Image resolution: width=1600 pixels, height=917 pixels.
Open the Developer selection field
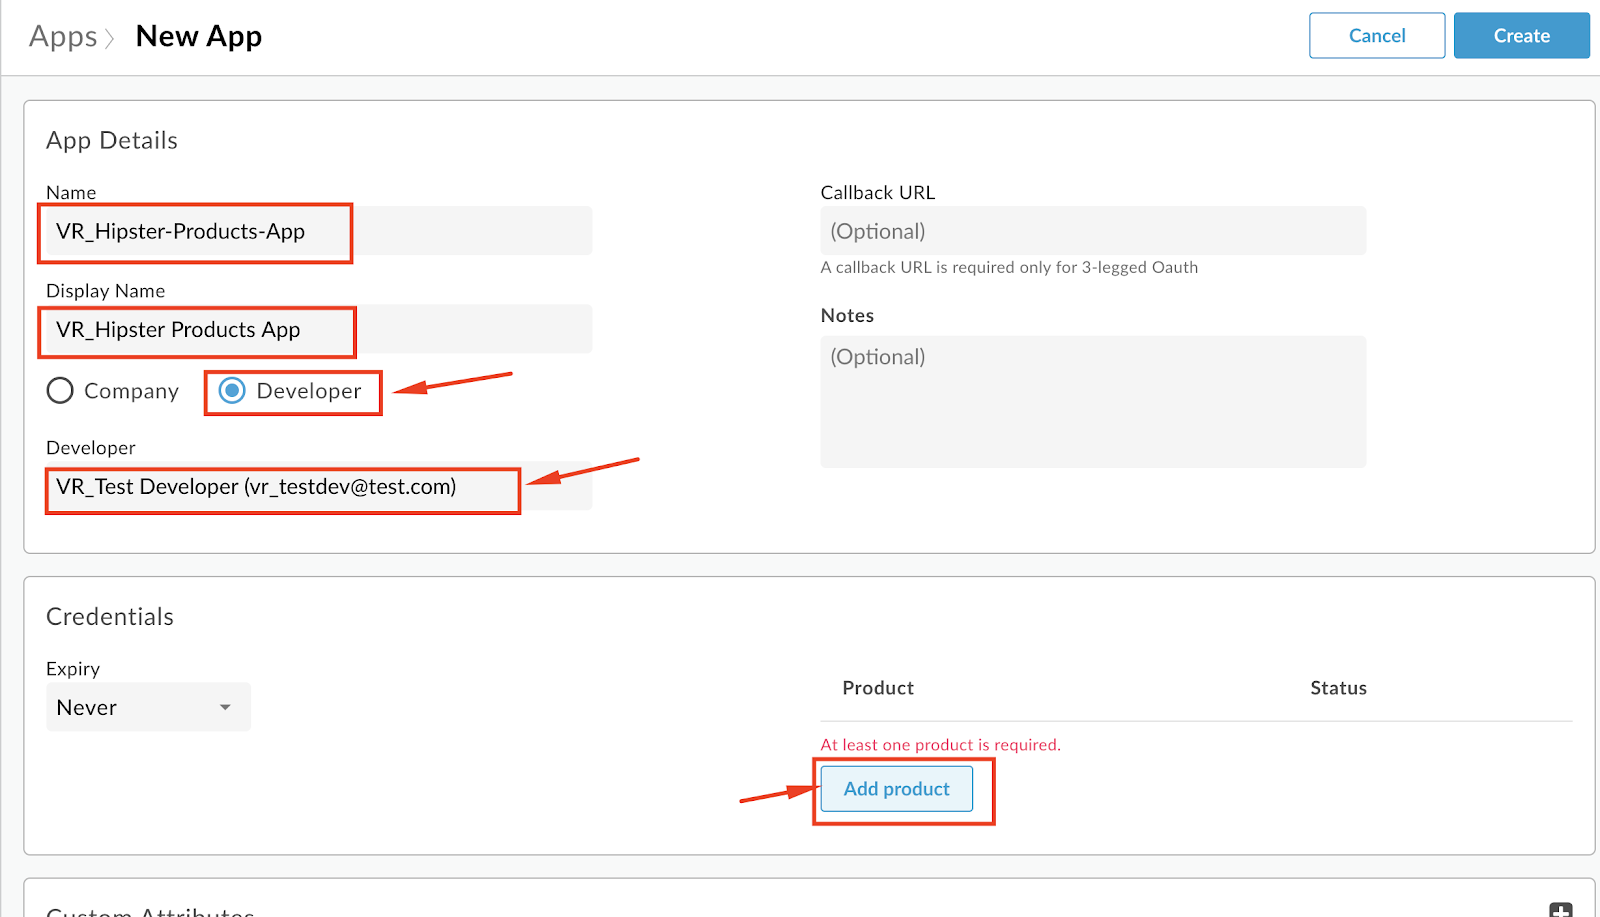pos(319,487)
